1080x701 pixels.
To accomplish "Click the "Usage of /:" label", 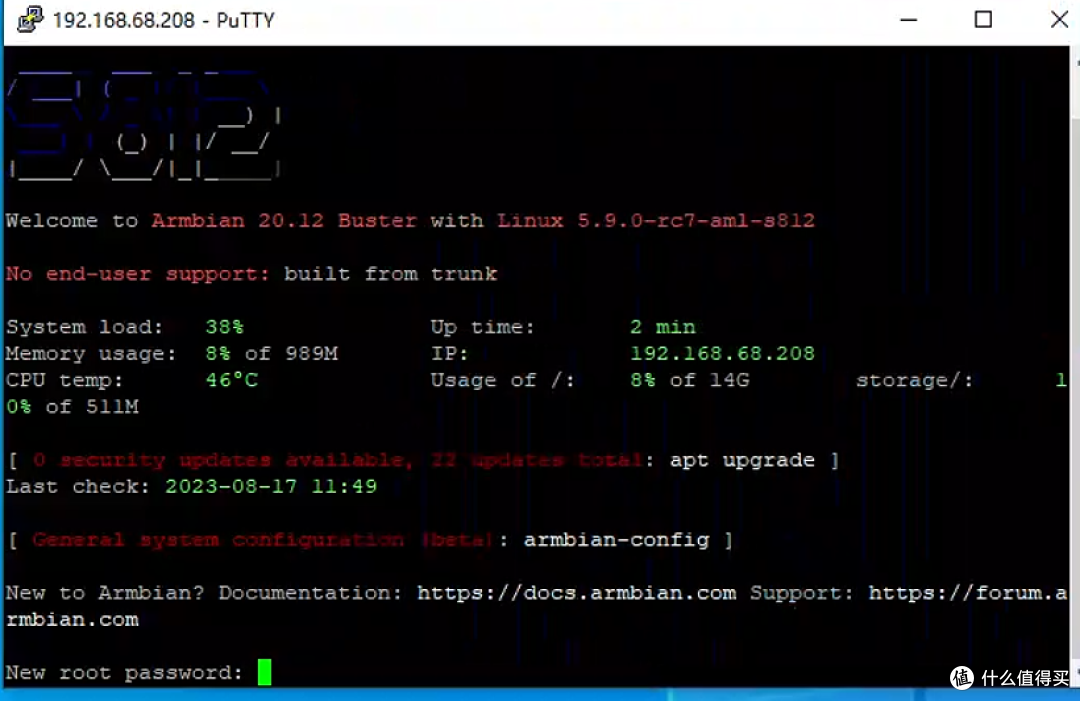I will (x=503, y=380).
